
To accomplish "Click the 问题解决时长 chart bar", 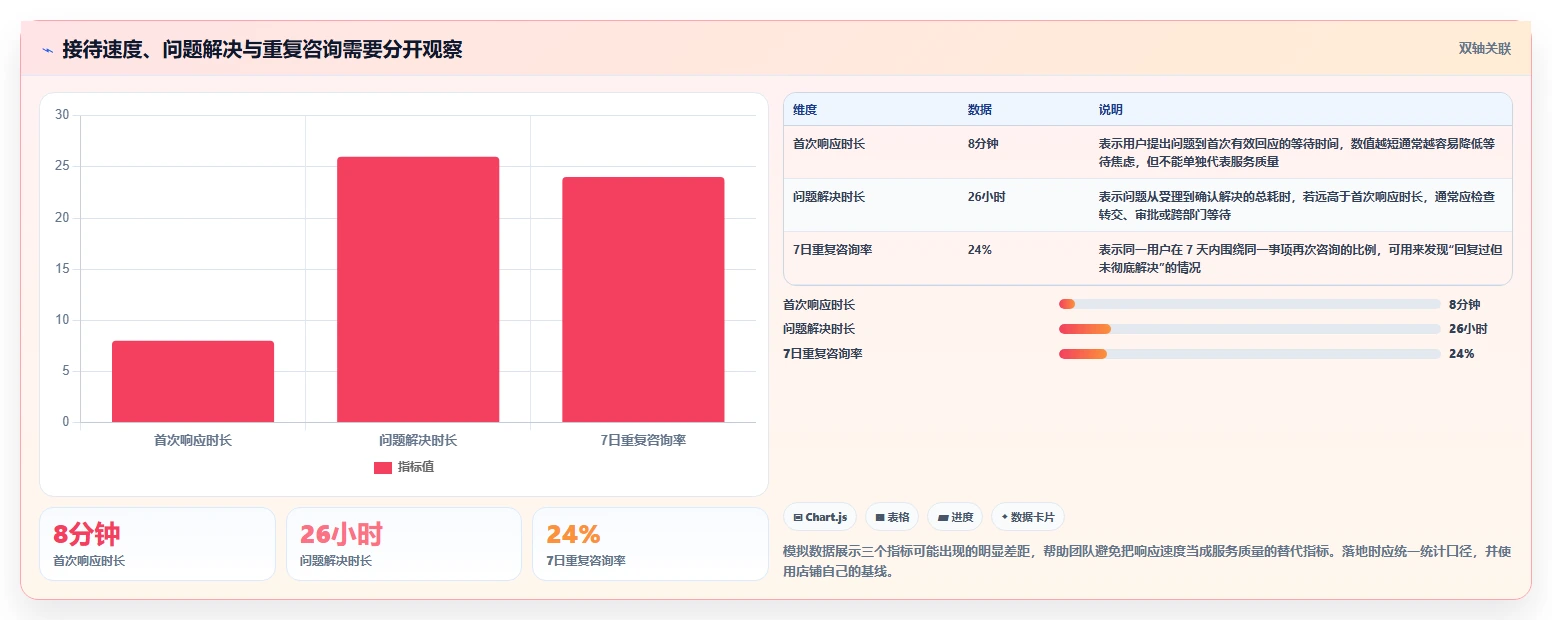I will coord(418,289).
